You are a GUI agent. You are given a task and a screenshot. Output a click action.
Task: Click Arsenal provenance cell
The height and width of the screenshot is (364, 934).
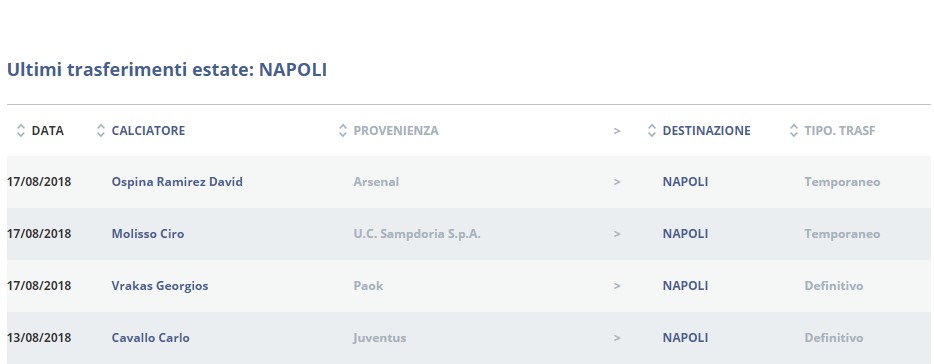(376, 182)
